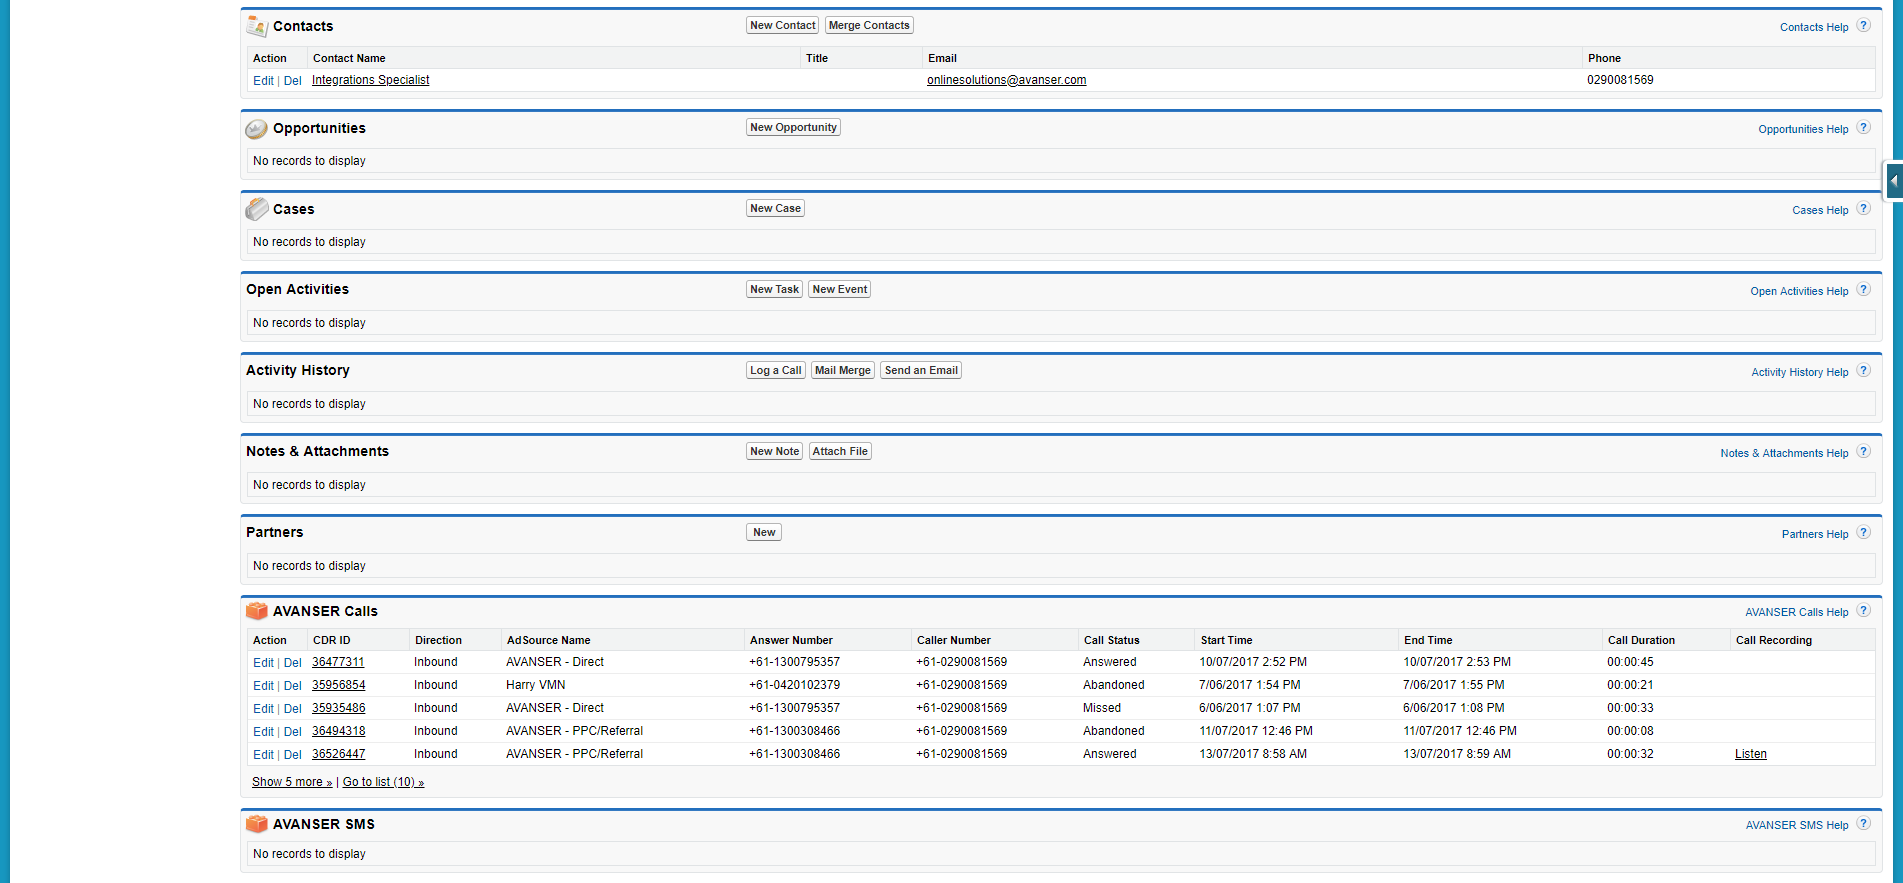1903x883 pixels.
Task: Open Partners Help link
Action: [x=1815, y=534]
